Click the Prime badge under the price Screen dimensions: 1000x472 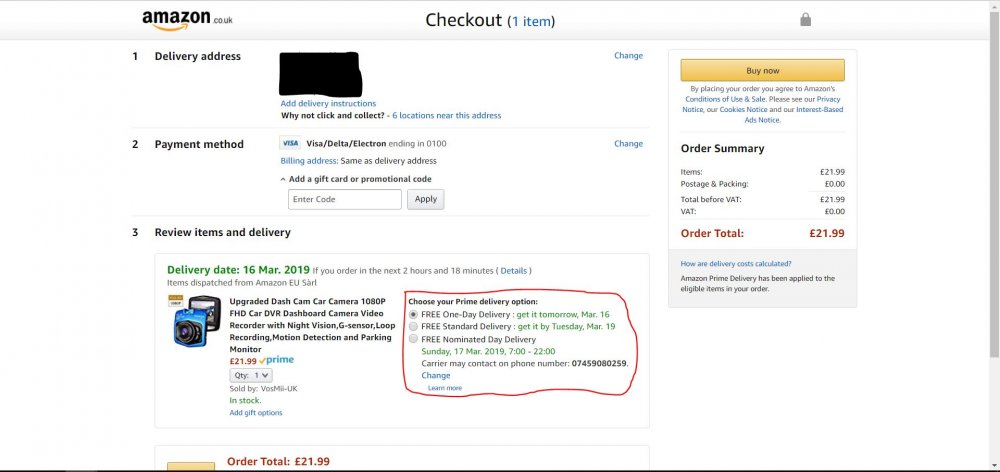277,360
